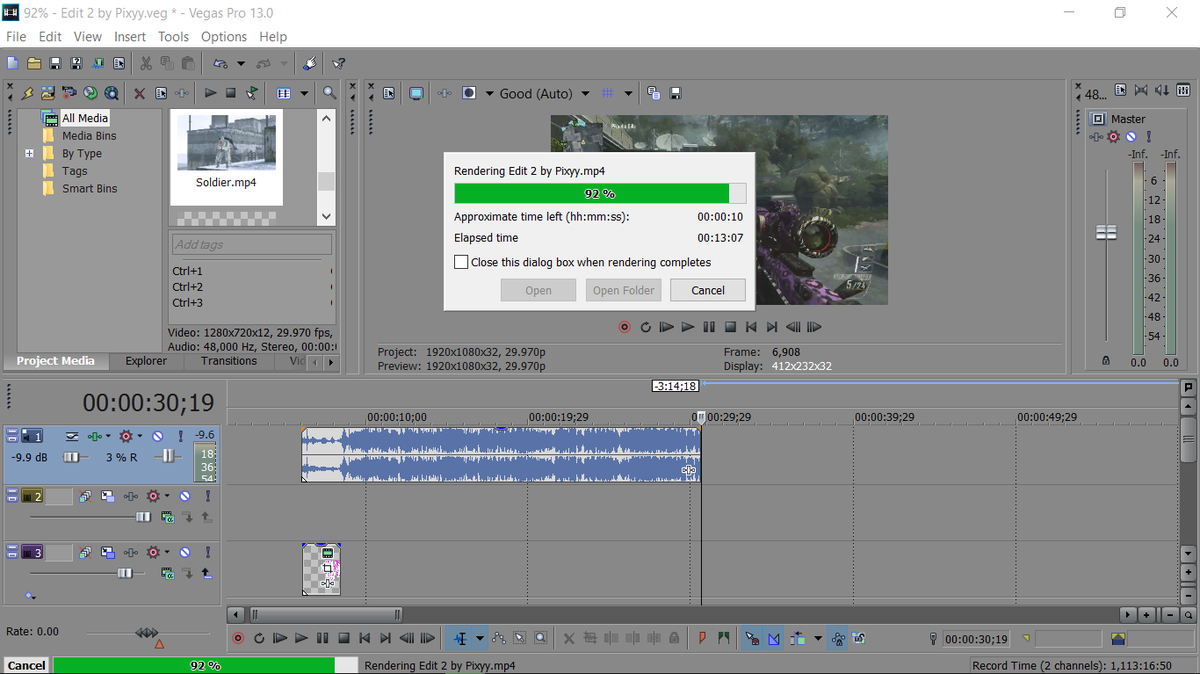Toggle Enable Snapping in timeline toolbar
Image resolution: width=1200 pixels, height=674 pixels.
coord(753,638)
